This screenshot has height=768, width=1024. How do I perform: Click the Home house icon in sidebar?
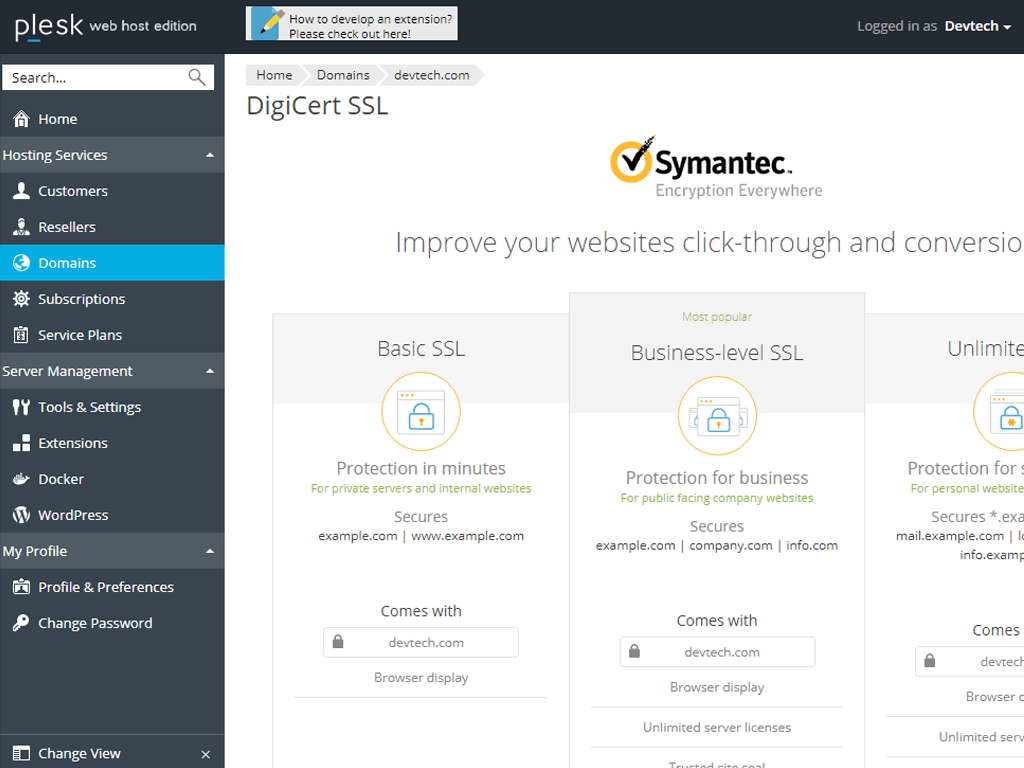(x=21, y=119)
